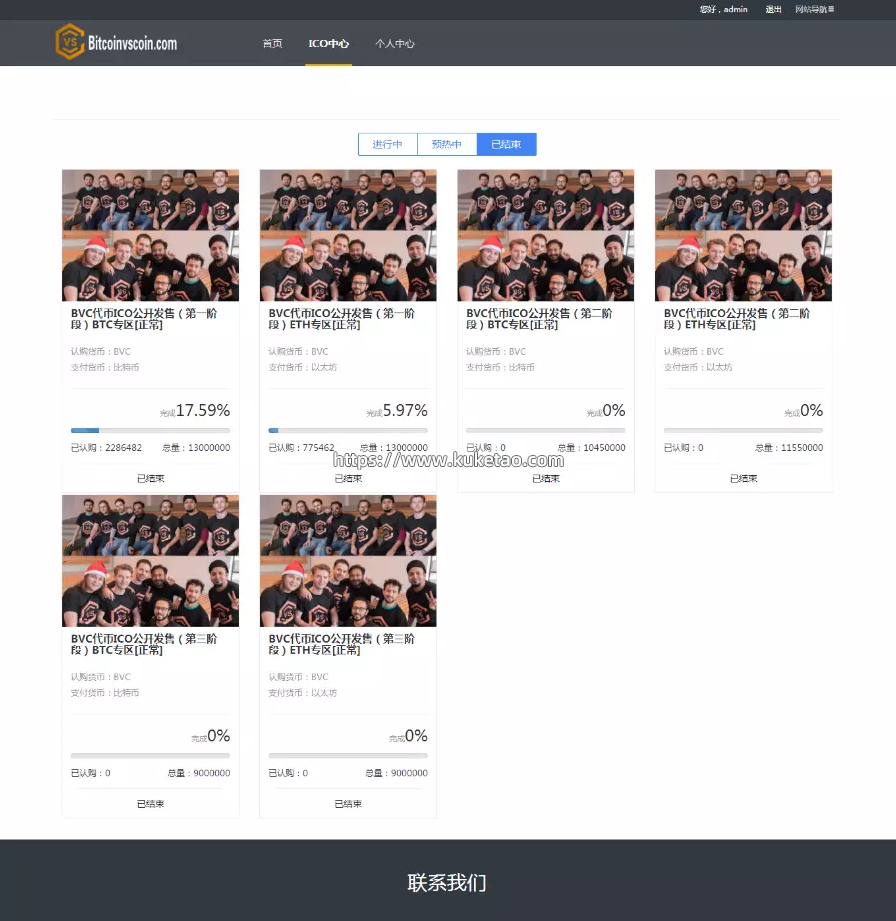Click 已结束 button on 第三阶段 ETH专区 card
Viewport: 896px width, 921px height.
pos(348,804)
